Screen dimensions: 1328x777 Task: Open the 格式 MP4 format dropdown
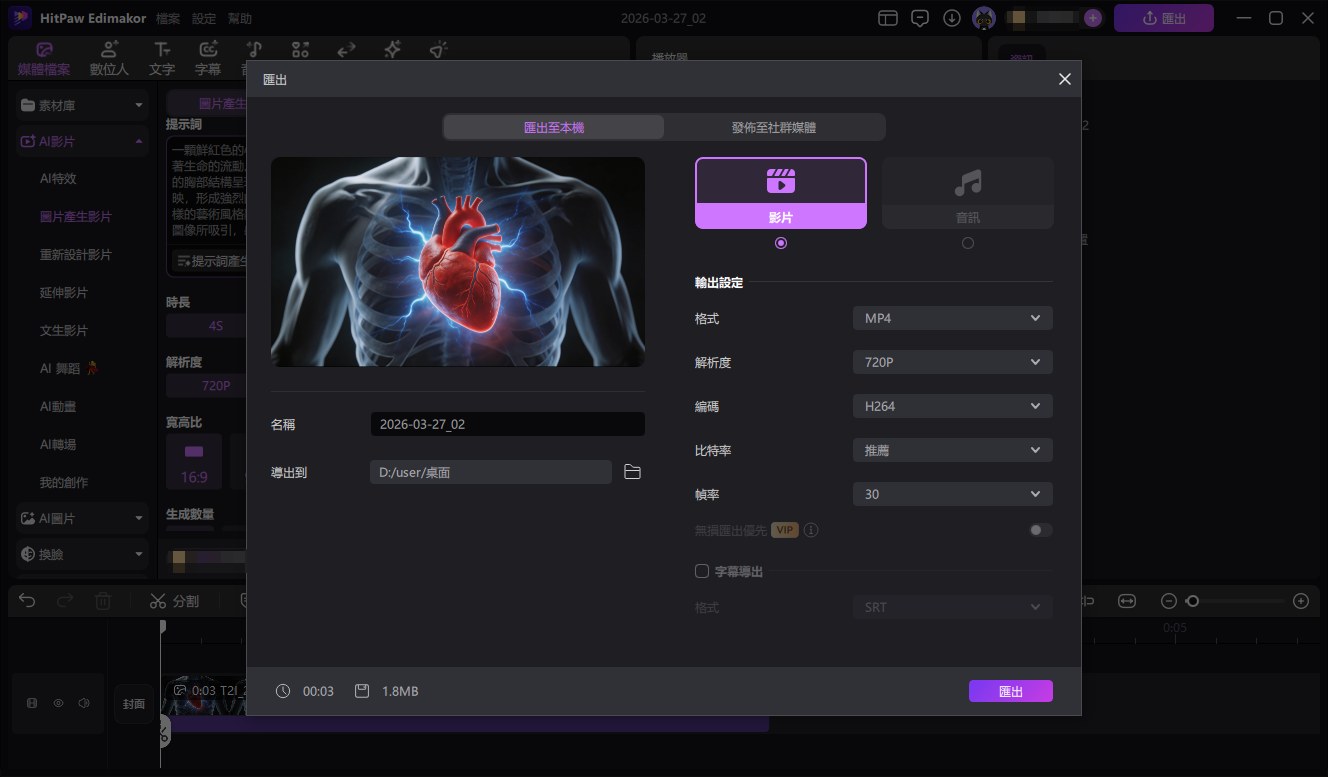coord(952,319)
